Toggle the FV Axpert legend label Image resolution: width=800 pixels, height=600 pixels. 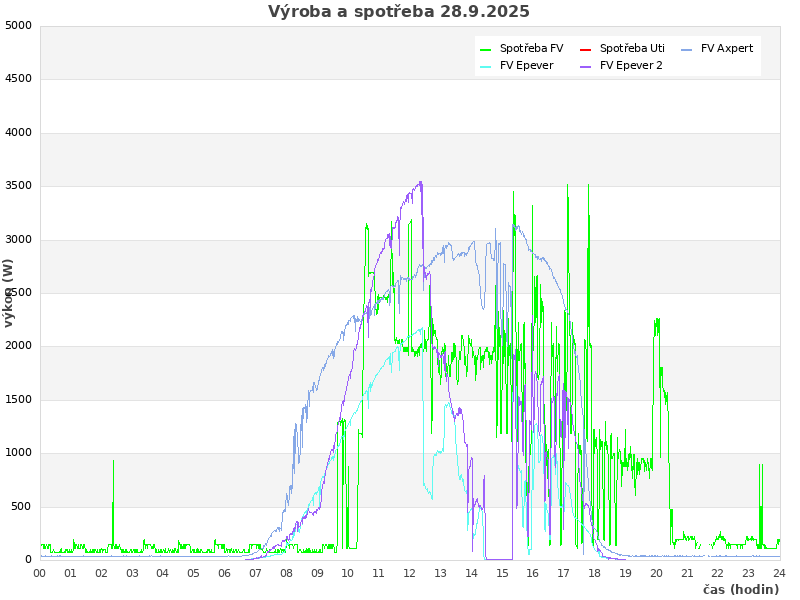(727, 48)
